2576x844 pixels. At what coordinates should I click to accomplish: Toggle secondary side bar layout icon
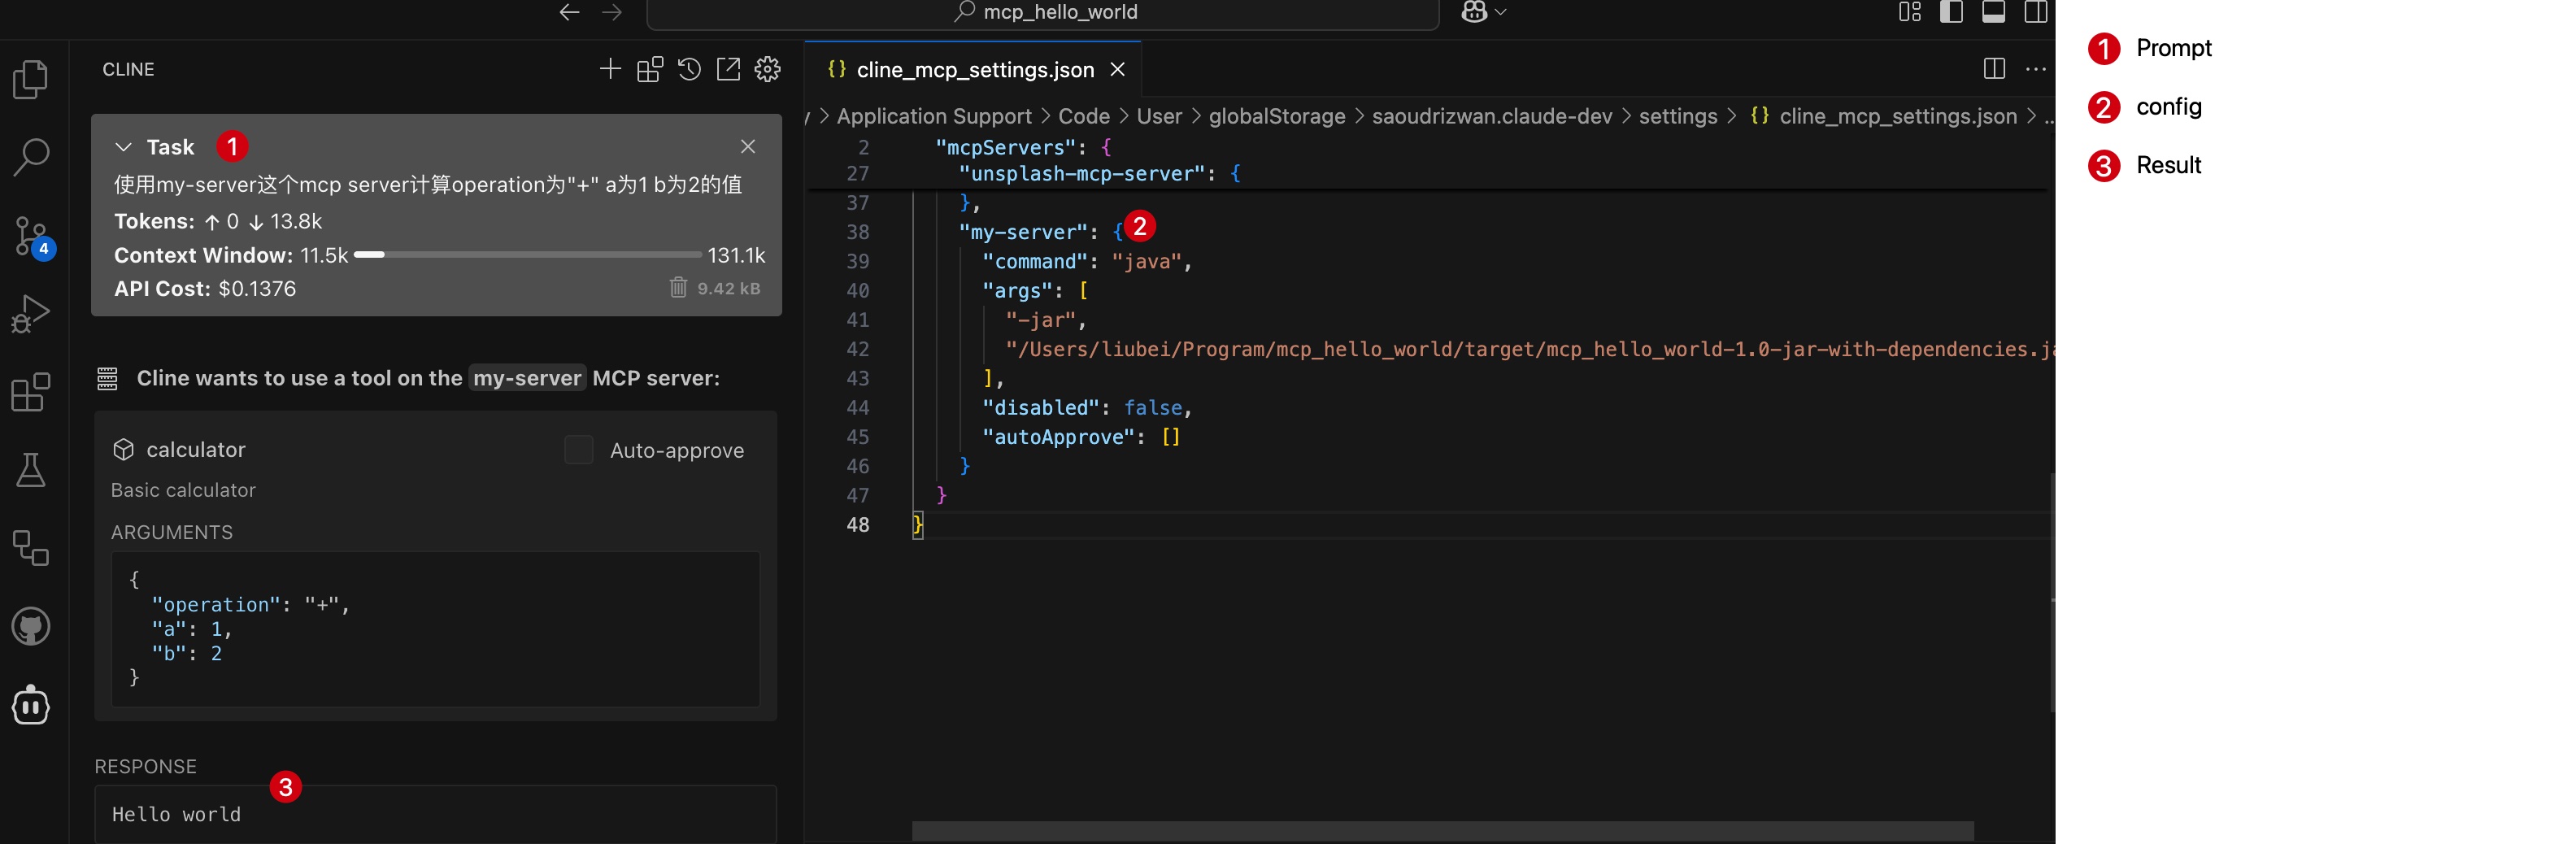(2035, 12)
